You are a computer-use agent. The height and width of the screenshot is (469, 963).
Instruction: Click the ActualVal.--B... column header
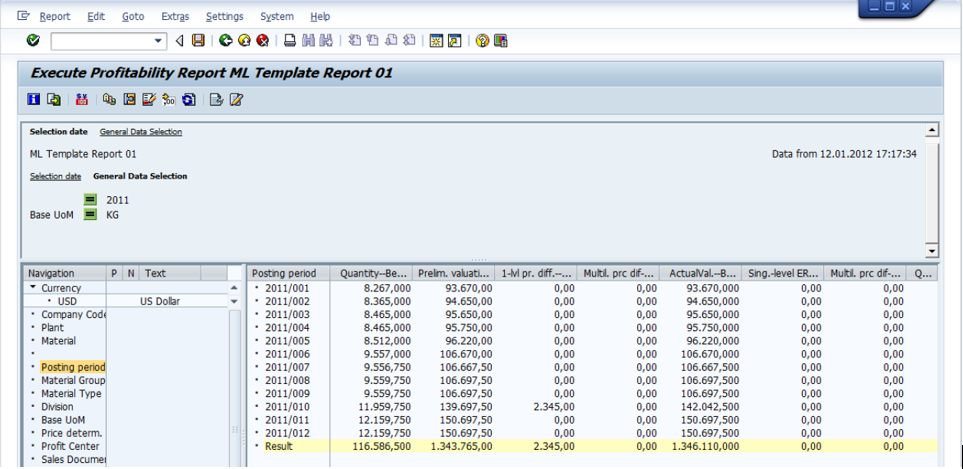coord(700,273)
